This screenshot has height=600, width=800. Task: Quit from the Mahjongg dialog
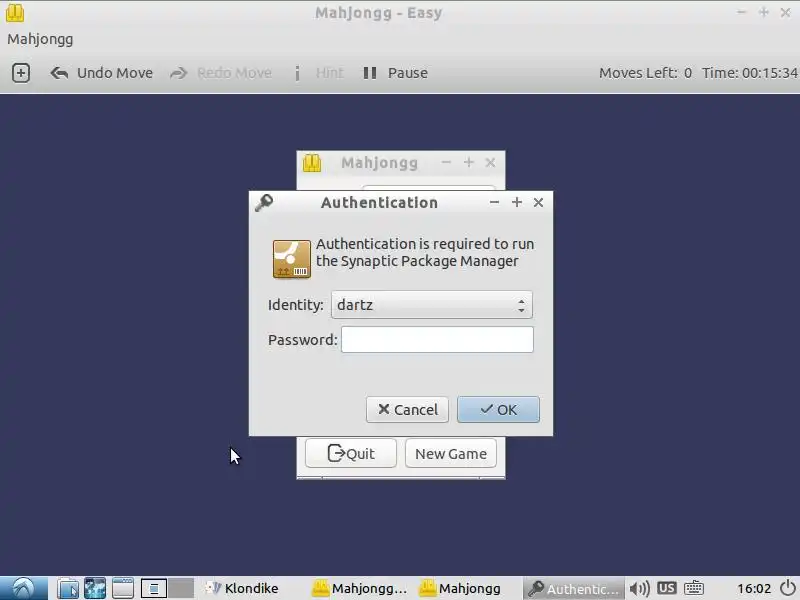point(351,453)
